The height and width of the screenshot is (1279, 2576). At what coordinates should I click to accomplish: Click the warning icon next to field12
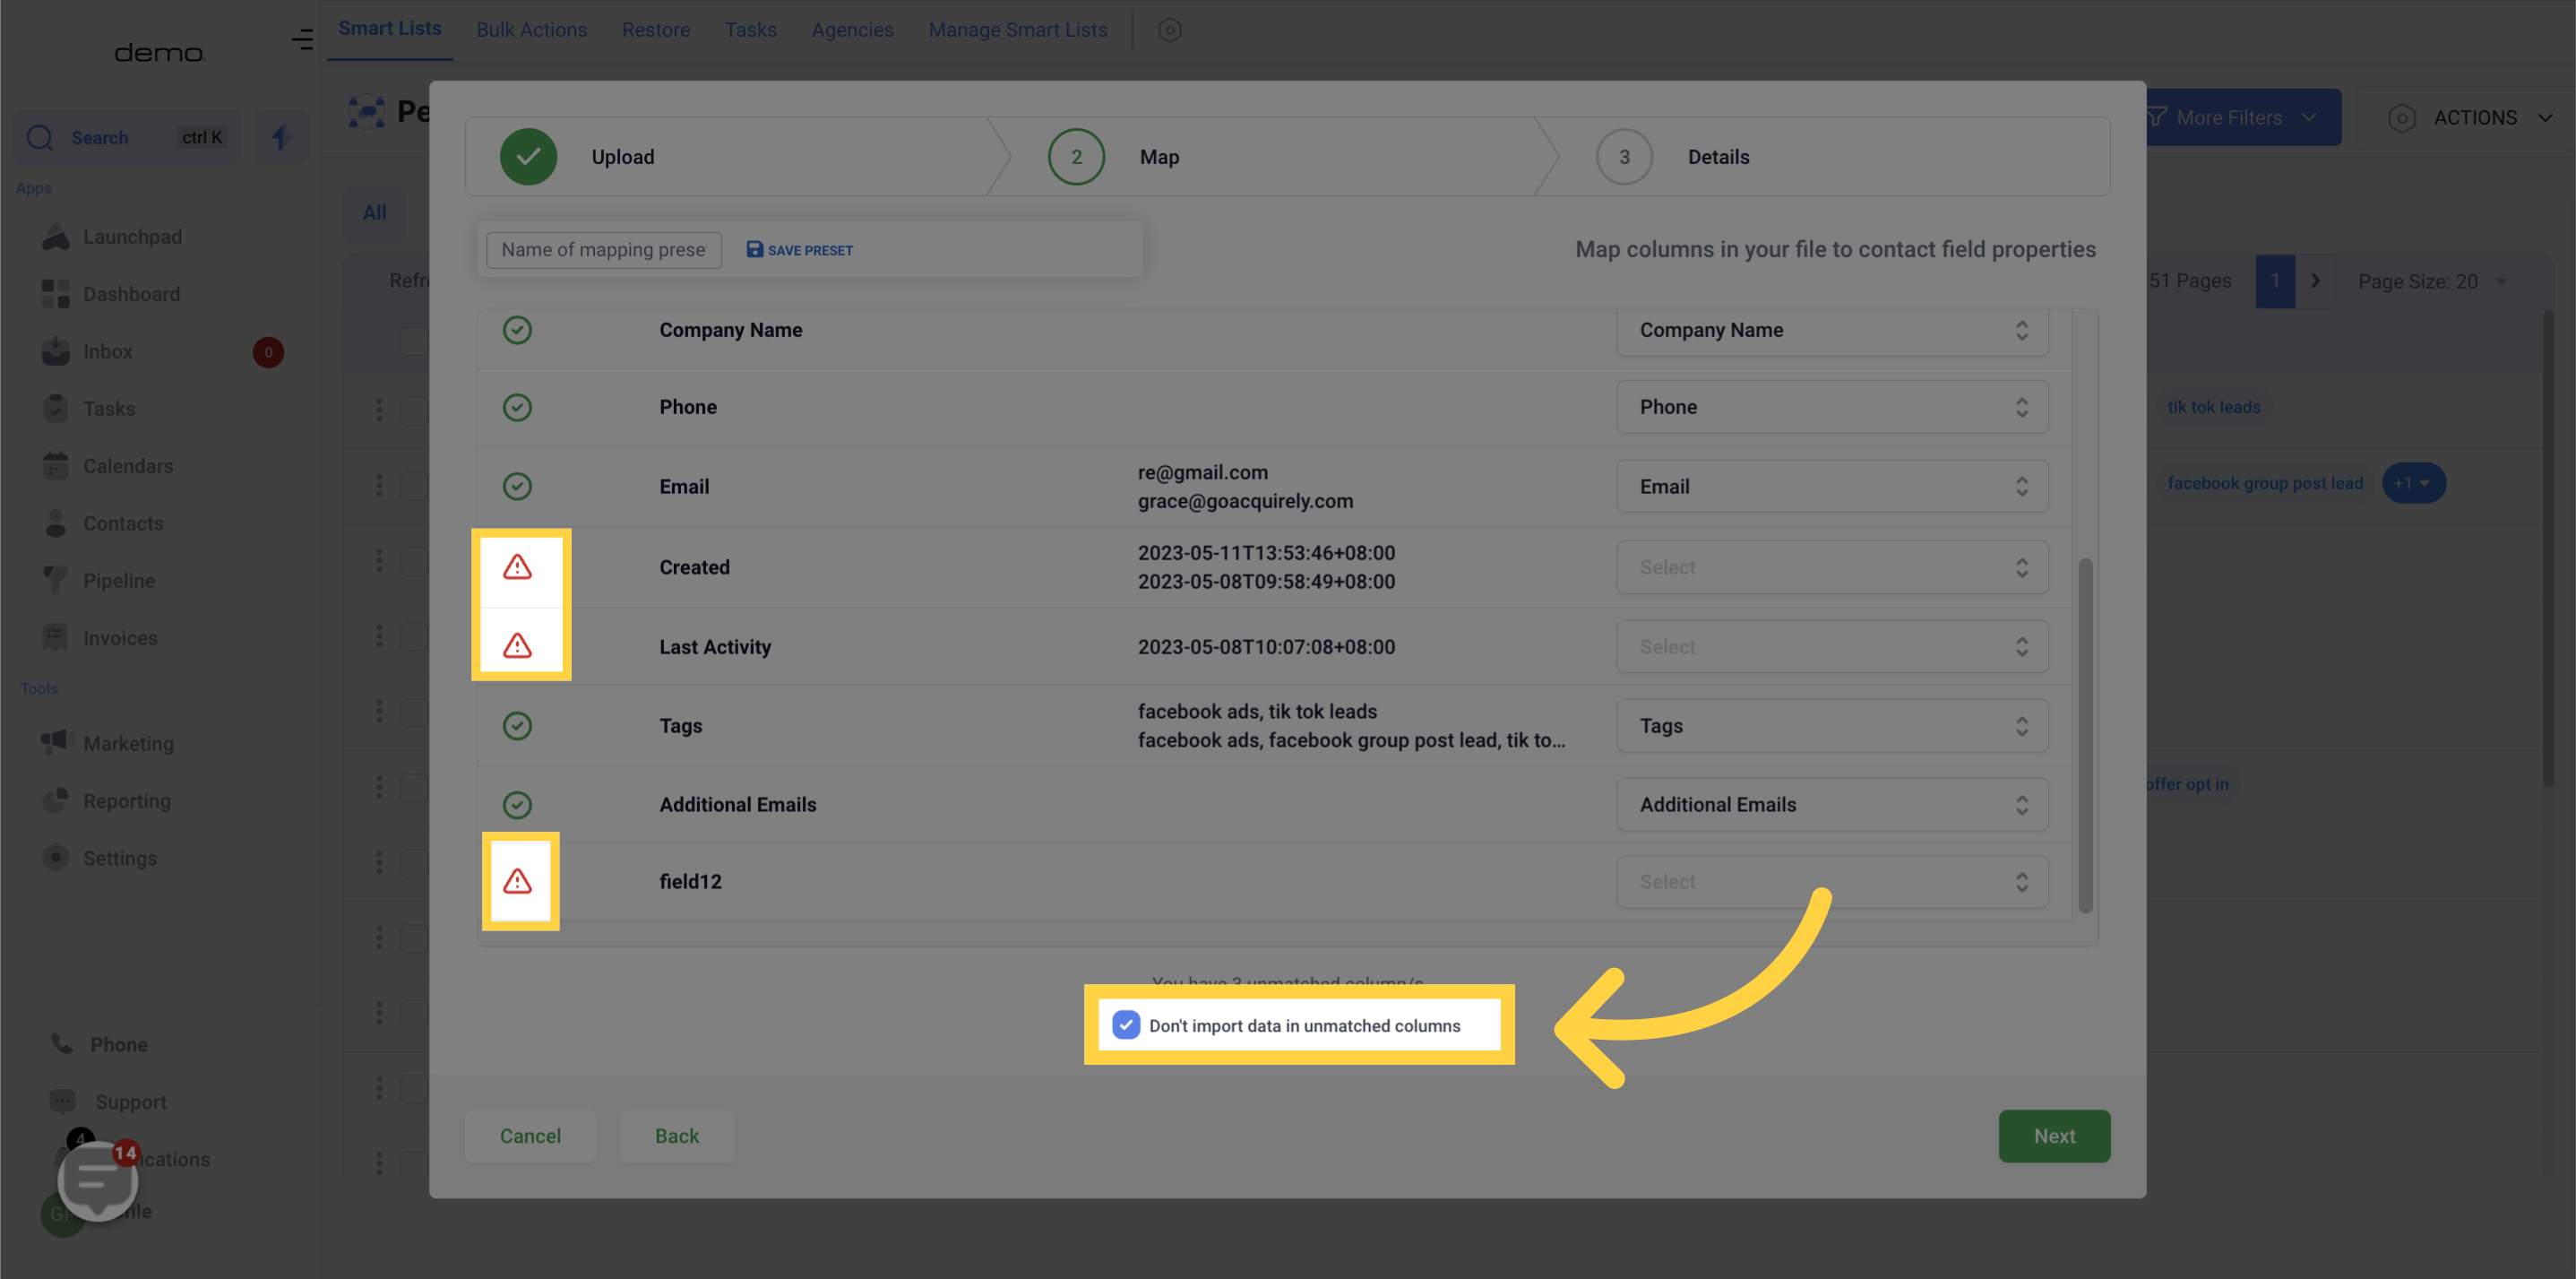click(x=518, y=881)
